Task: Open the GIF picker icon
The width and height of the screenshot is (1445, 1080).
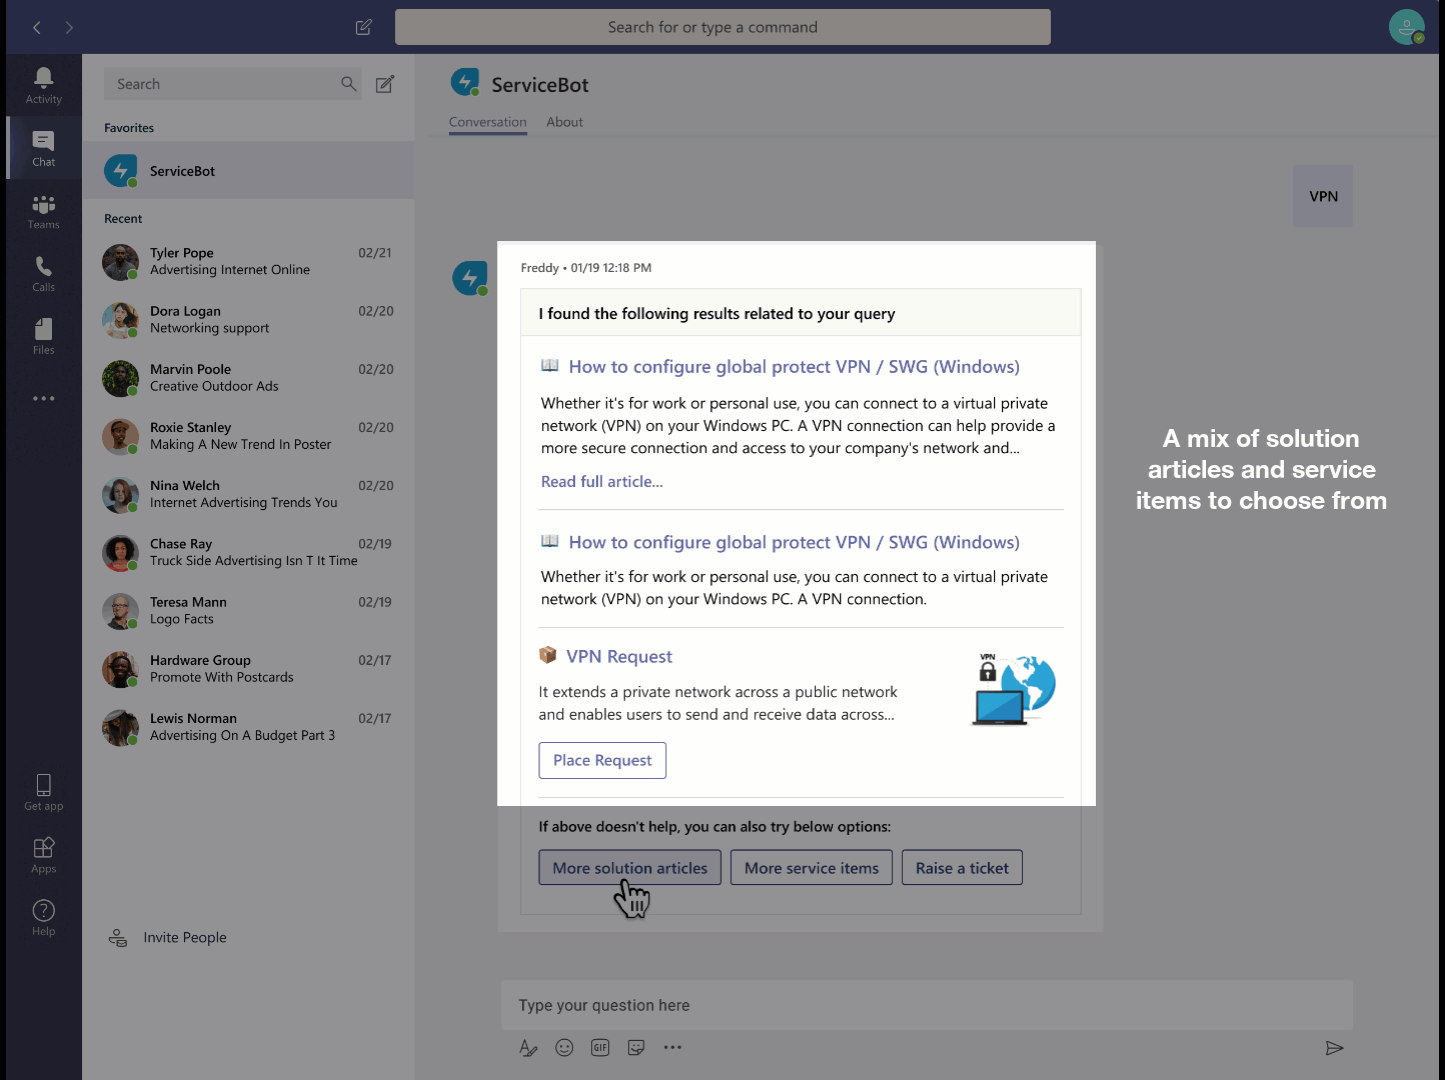Action: point(600,1047)
